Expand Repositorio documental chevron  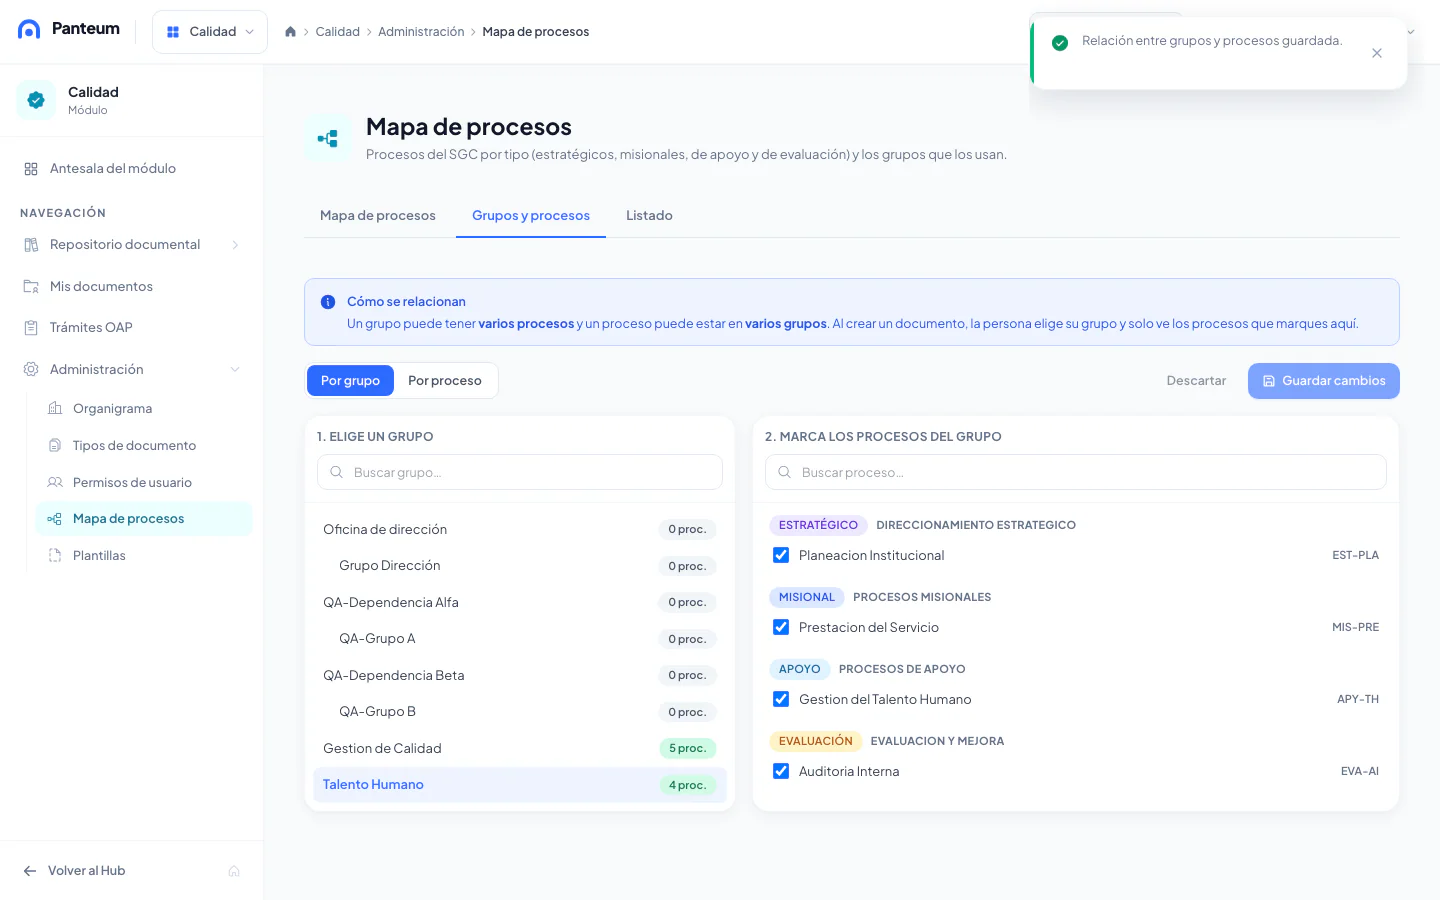[235, 245]
